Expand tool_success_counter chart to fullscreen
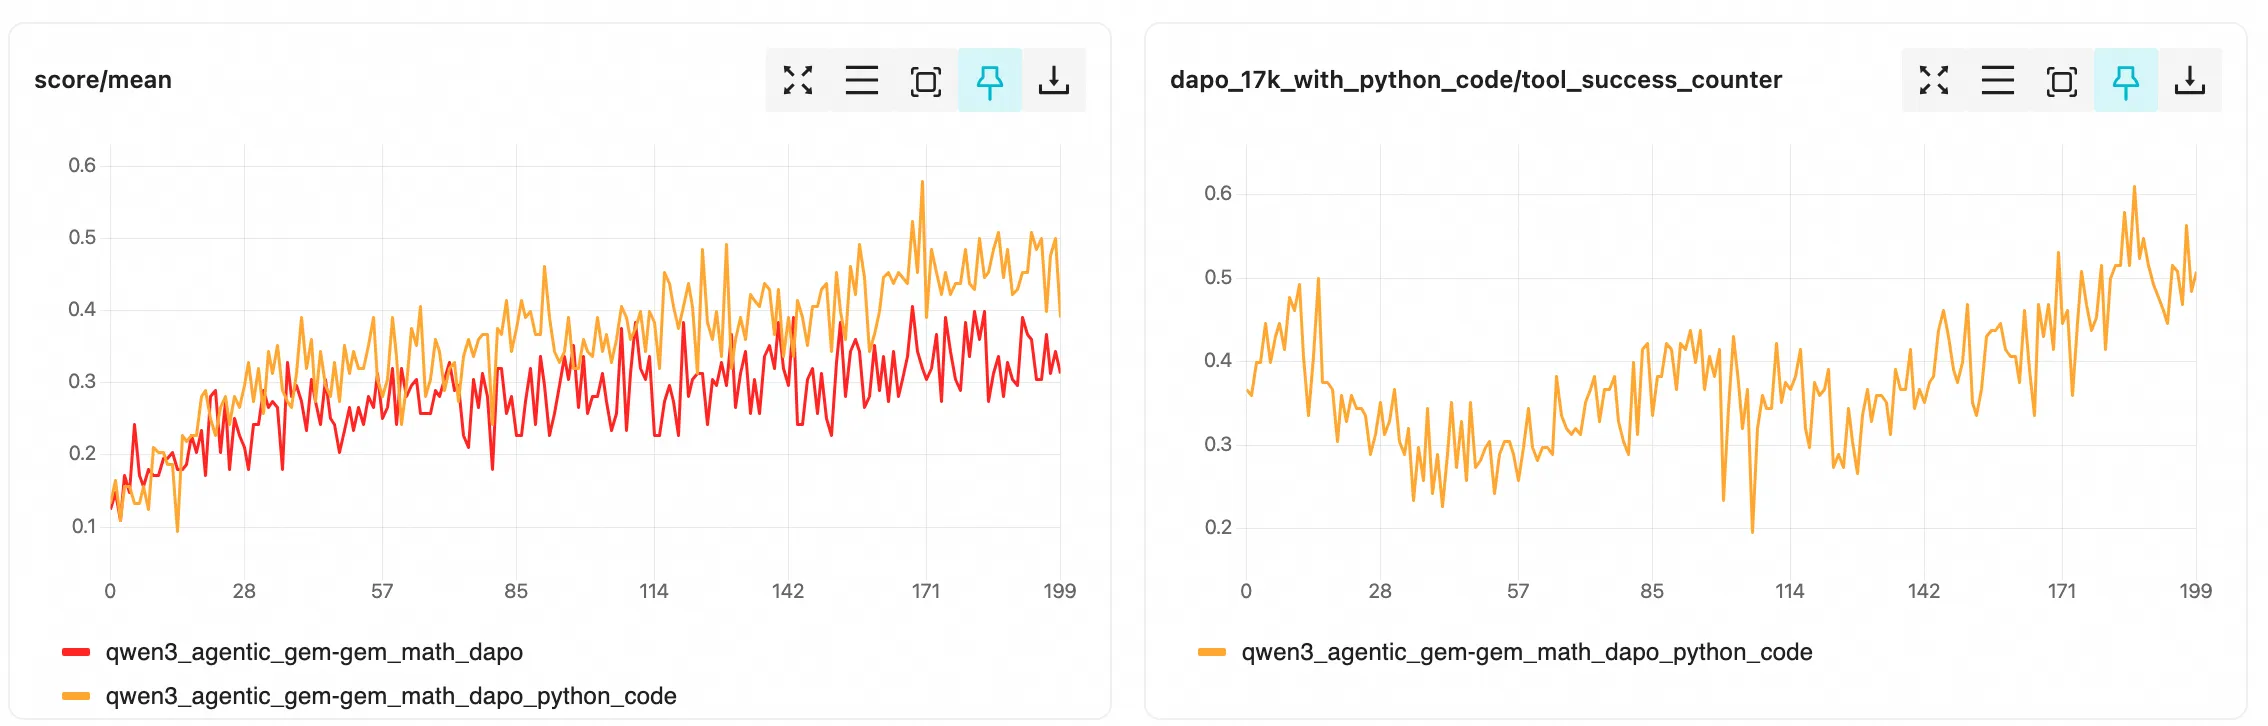Screen dimensions: 2268x726 1933,80
